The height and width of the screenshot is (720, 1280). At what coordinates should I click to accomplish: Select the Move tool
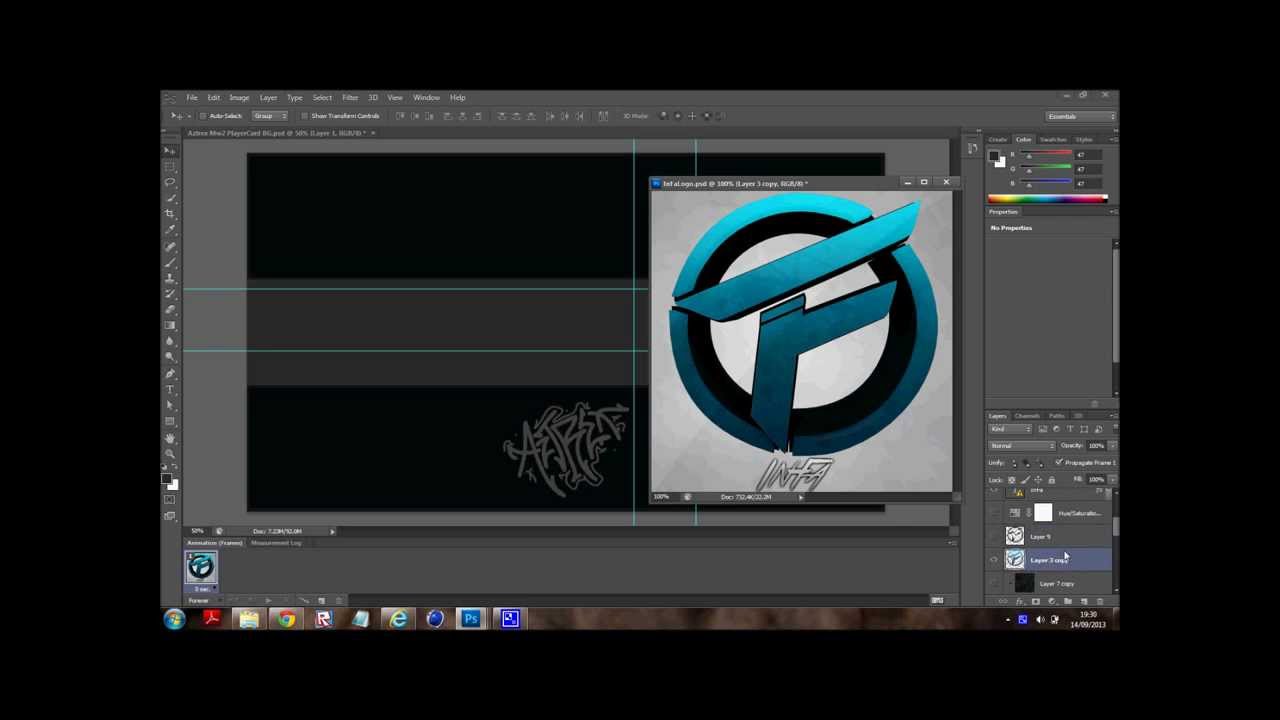tap(170, 150)
